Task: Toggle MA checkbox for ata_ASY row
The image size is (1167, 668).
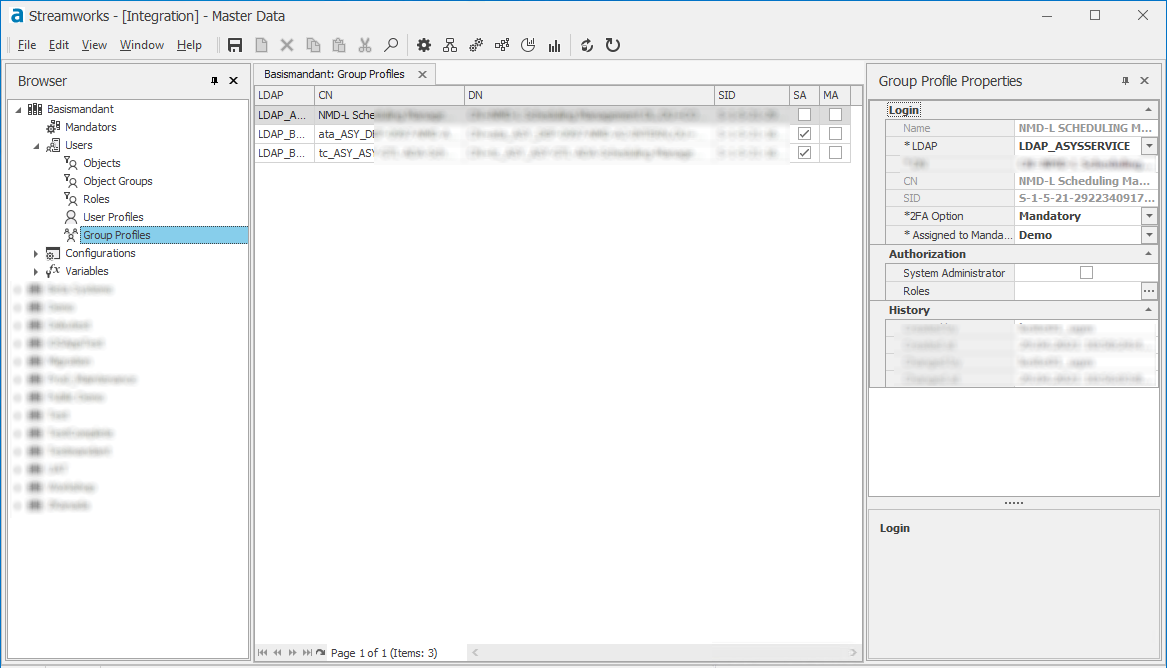Action: pyautogui.click(x=835, y=134)
